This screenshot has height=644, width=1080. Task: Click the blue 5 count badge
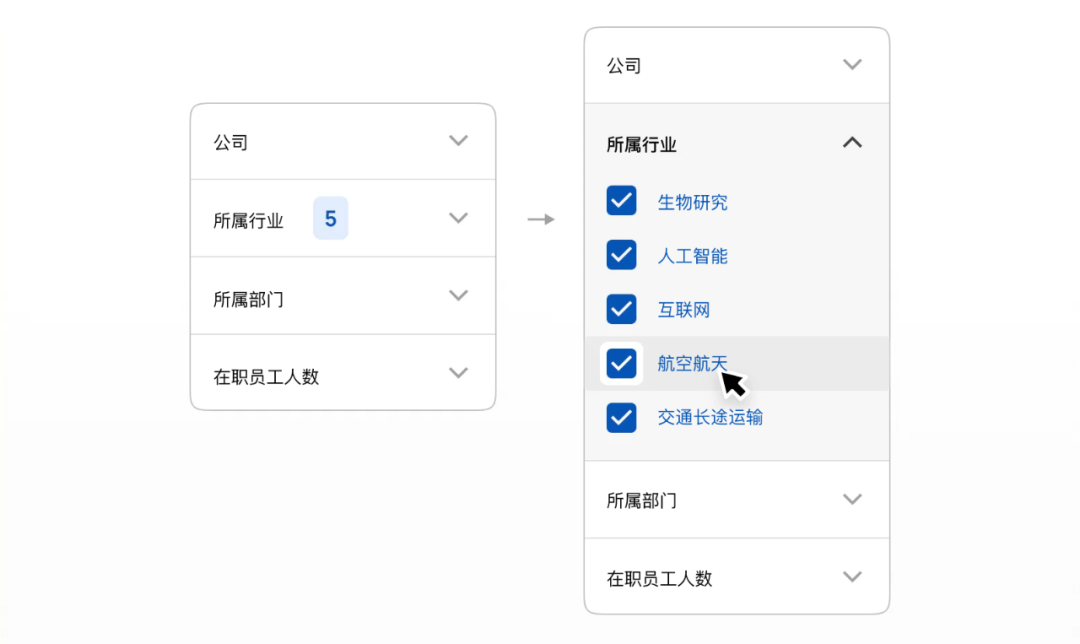pyautogui.click(x=331, y=218)
